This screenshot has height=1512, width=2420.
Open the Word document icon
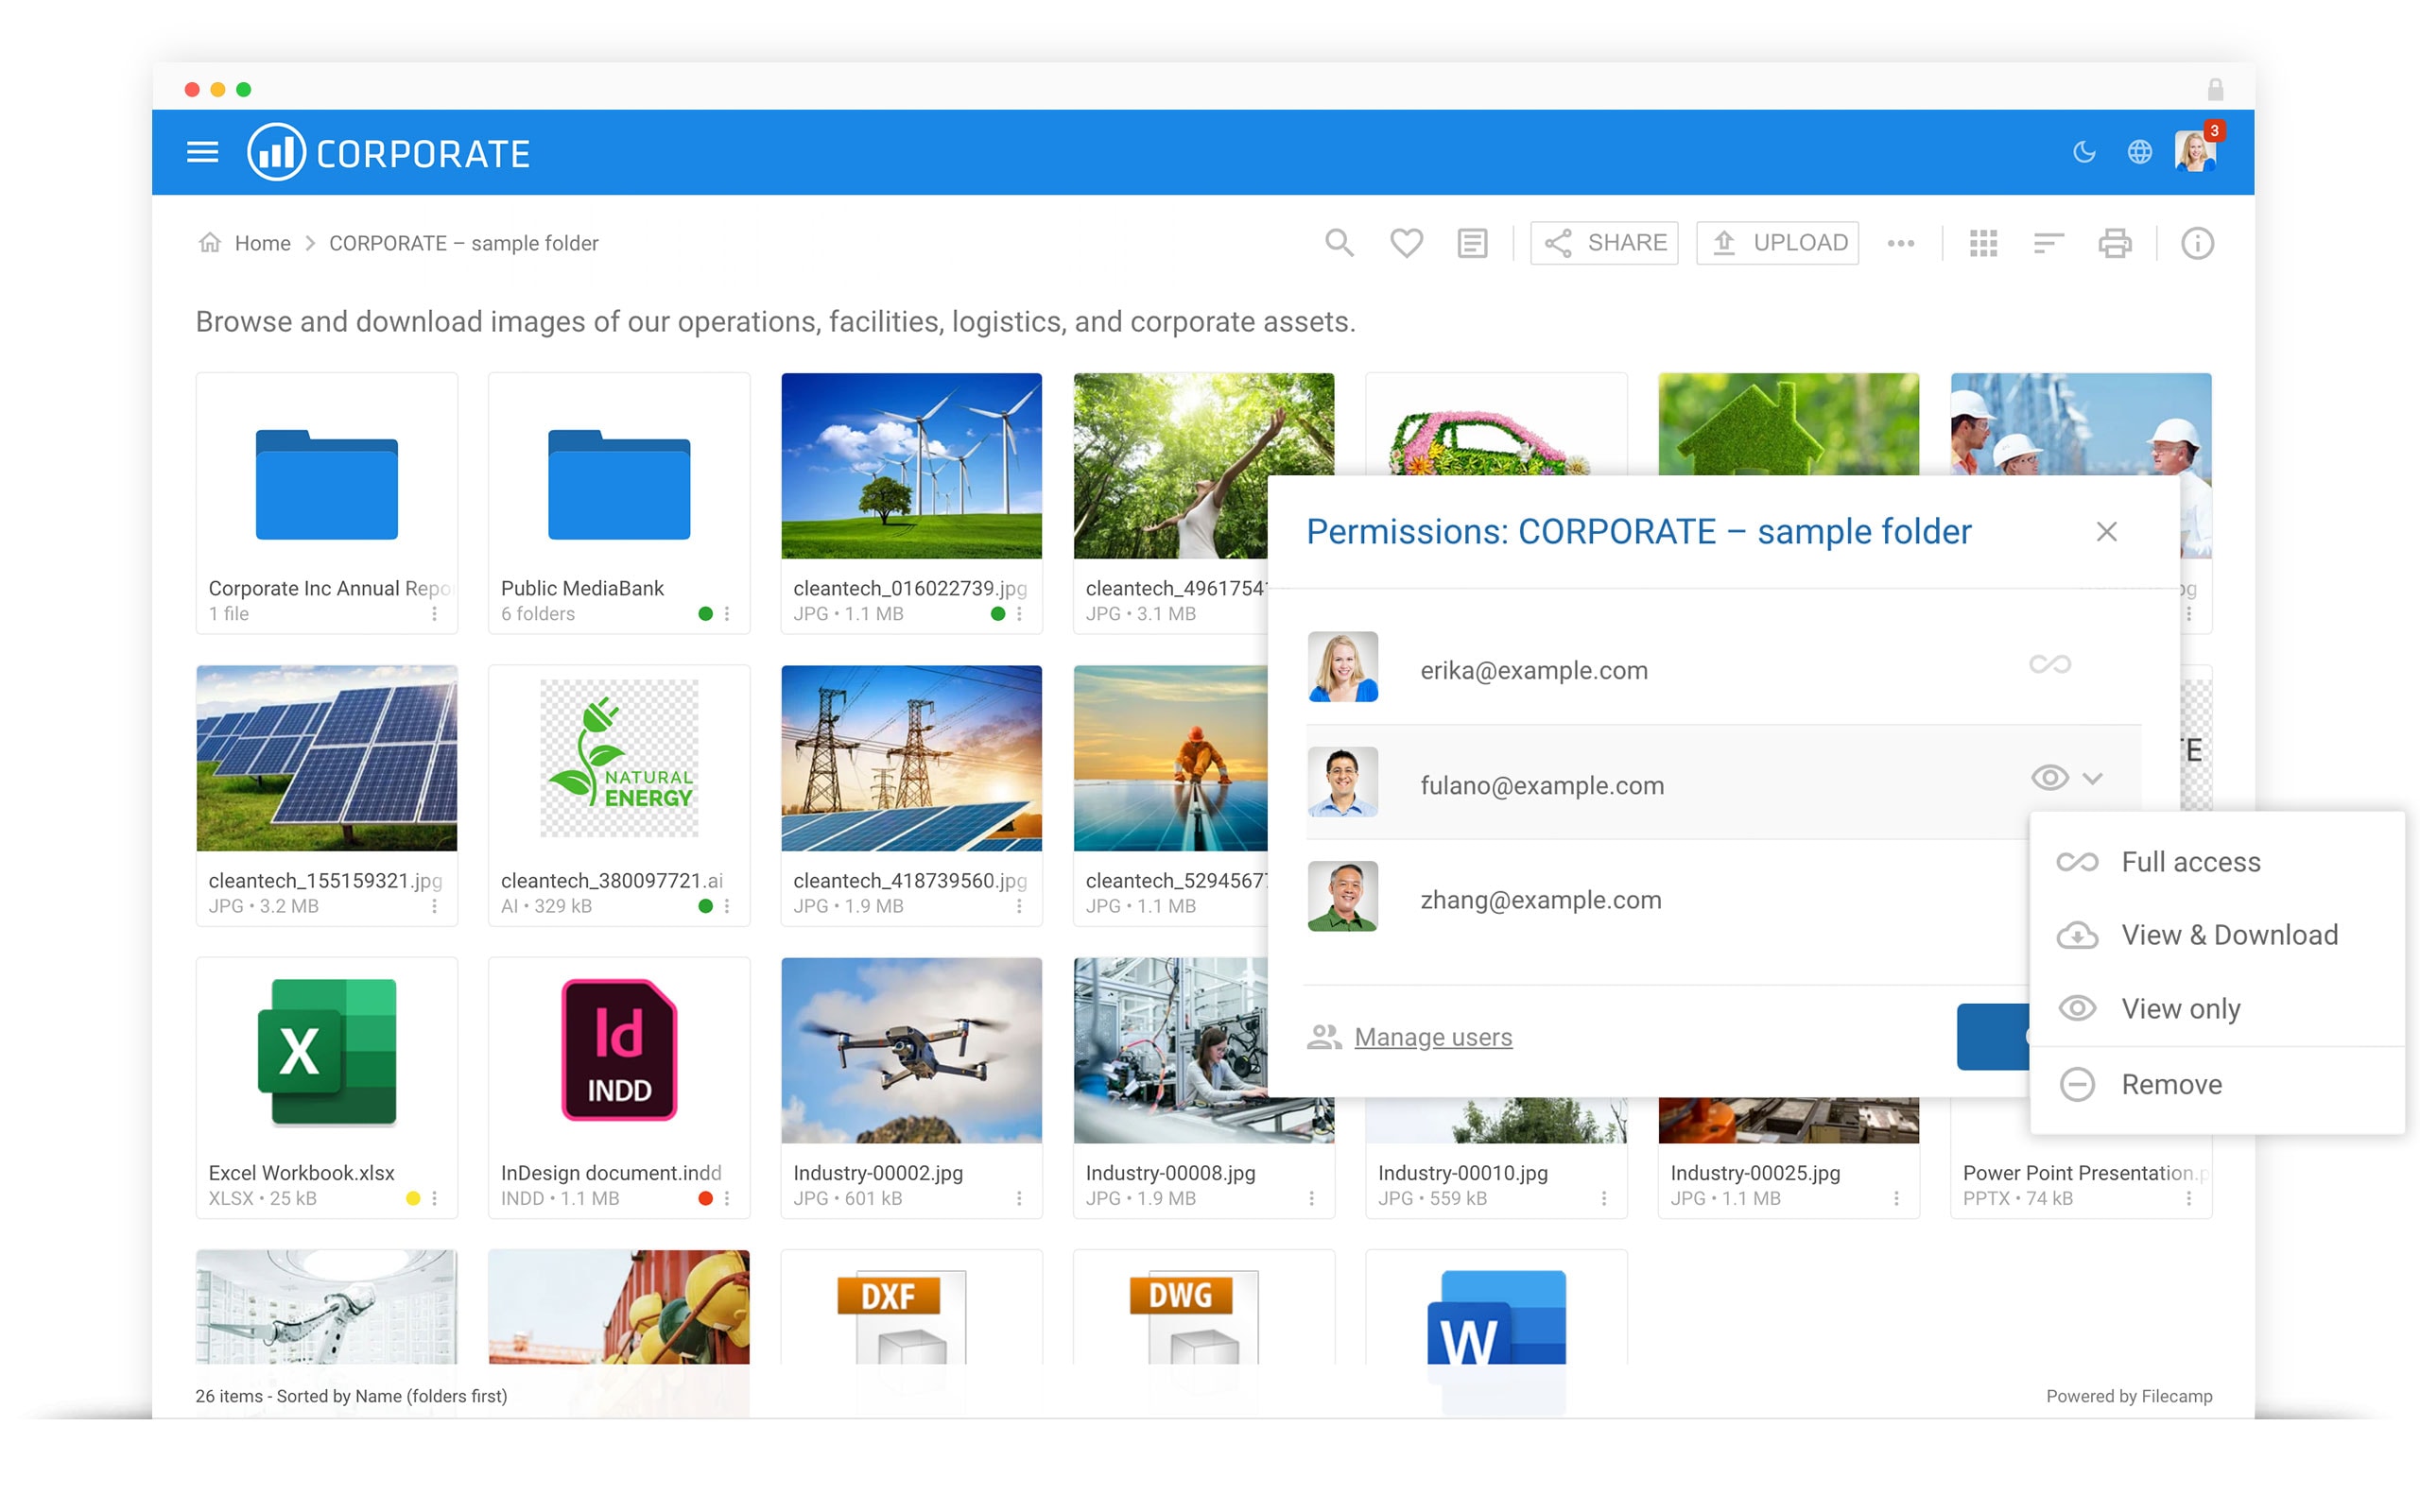(x=1496, y=1317)
